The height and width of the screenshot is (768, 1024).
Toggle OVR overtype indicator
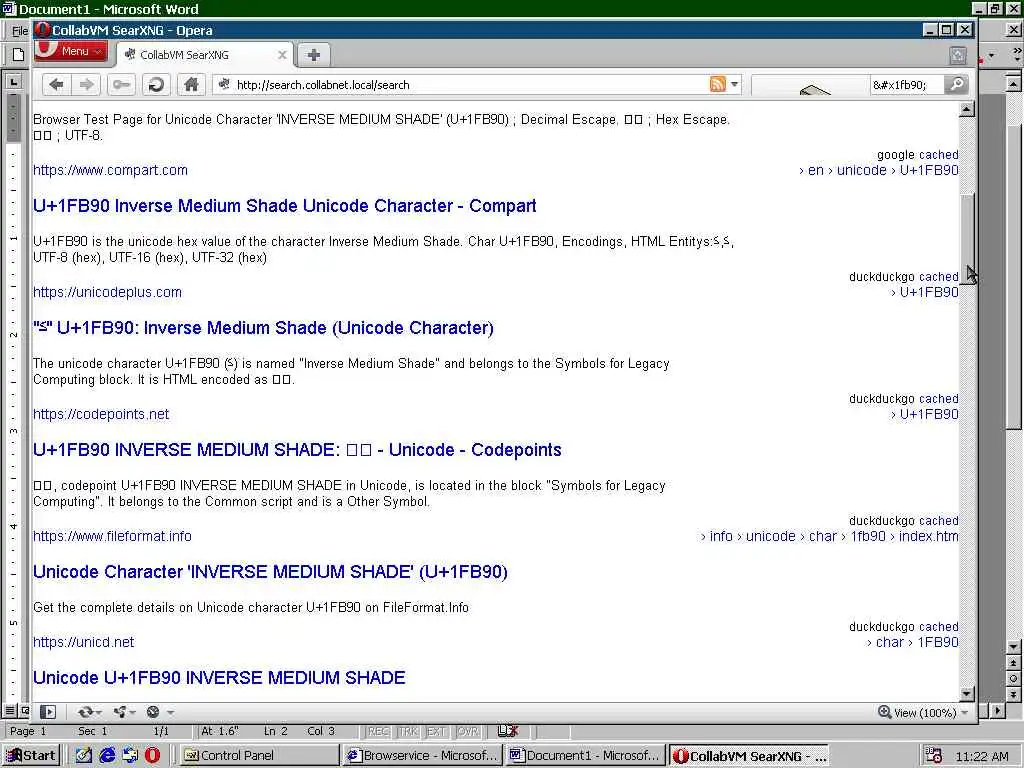click(467, 731)
